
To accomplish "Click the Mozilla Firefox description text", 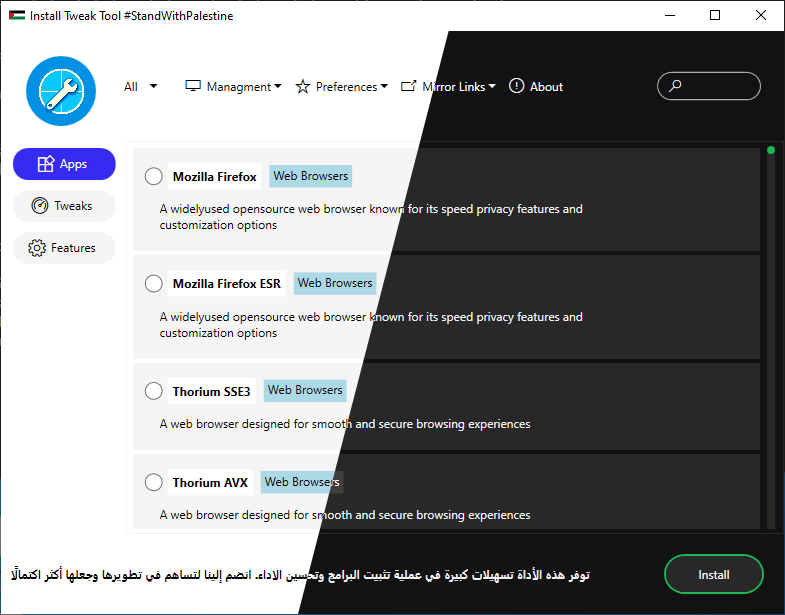I will point(371,217).
